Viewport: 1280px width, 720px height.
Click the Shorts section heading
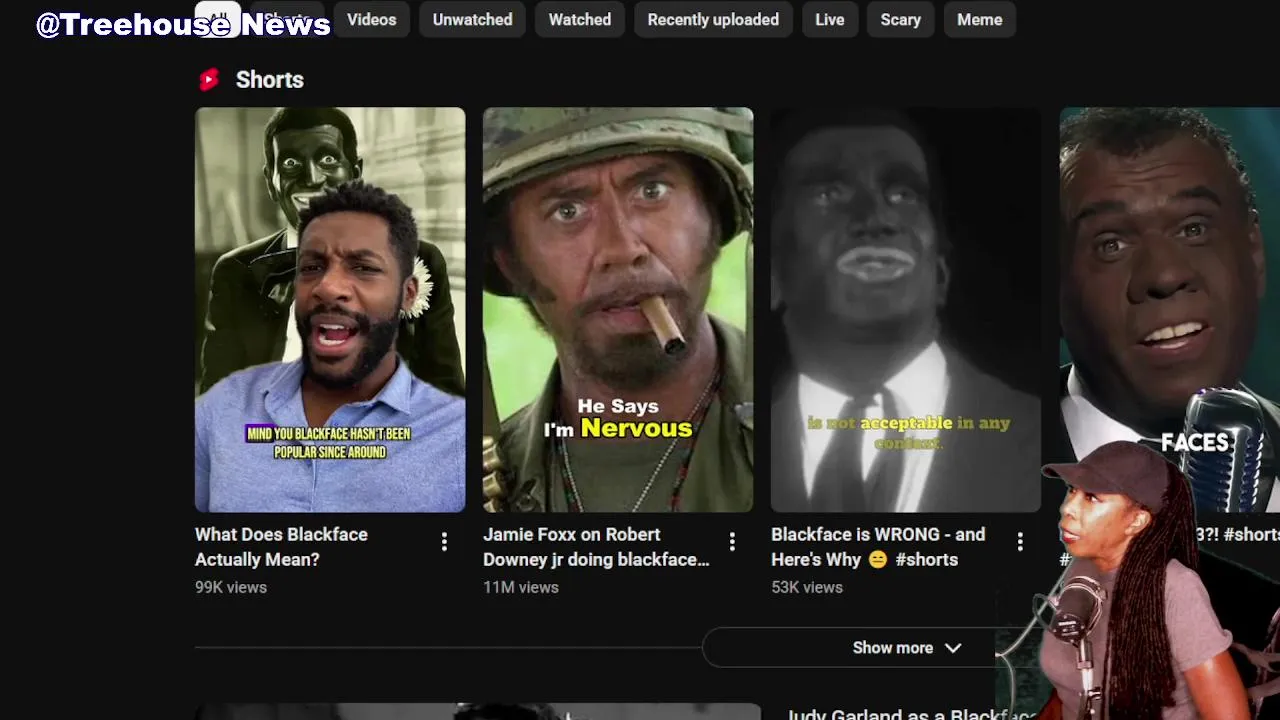(x=270, y=80)
